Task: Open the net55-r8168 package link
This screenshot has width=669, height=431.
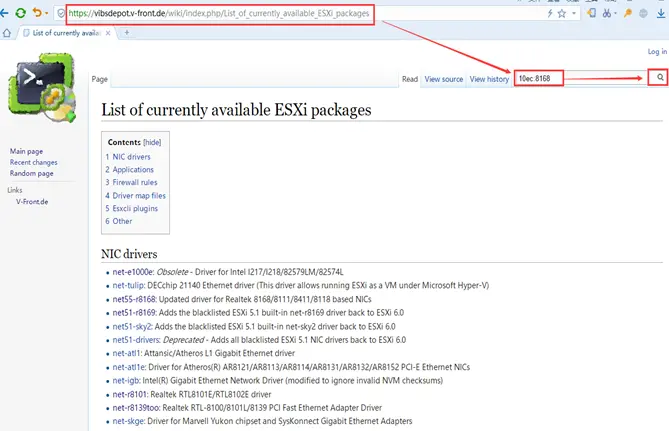Action: point(134,299)
